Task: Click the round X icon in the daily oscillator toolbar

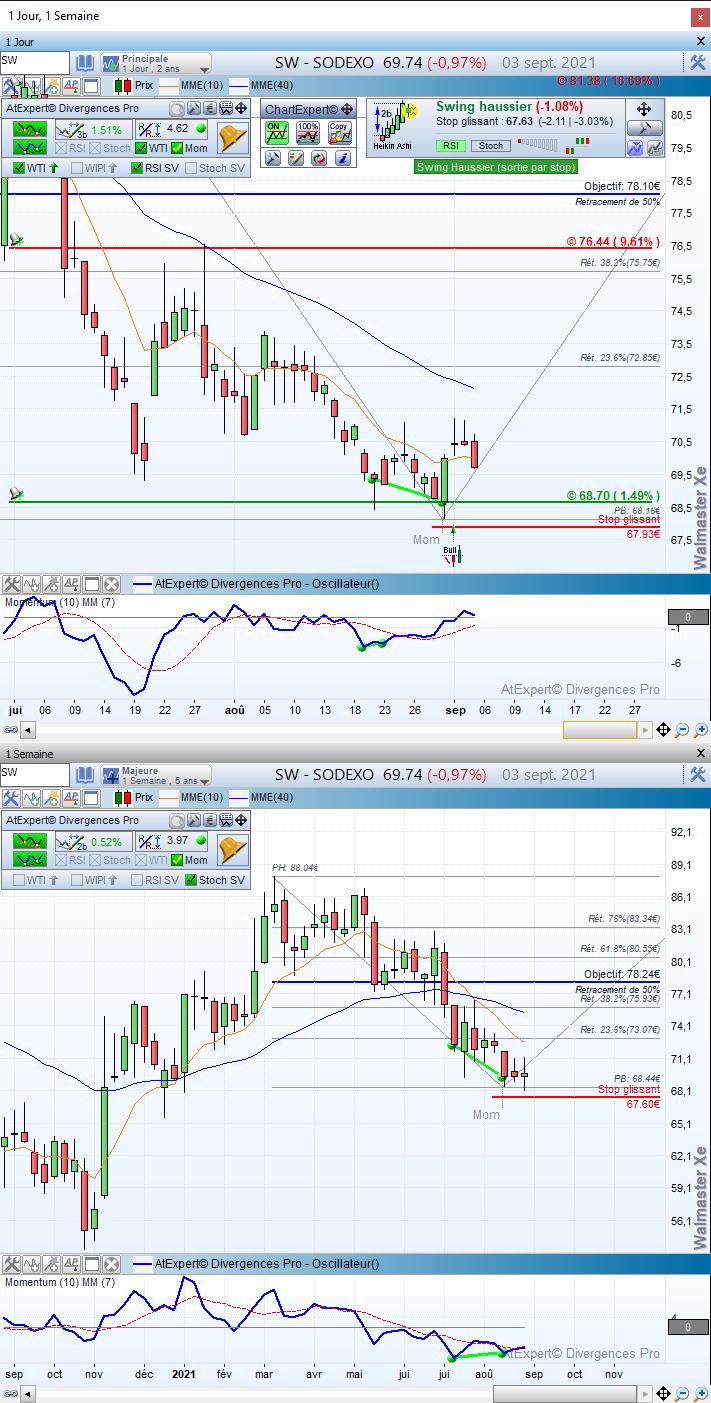Action: (111, 584)
